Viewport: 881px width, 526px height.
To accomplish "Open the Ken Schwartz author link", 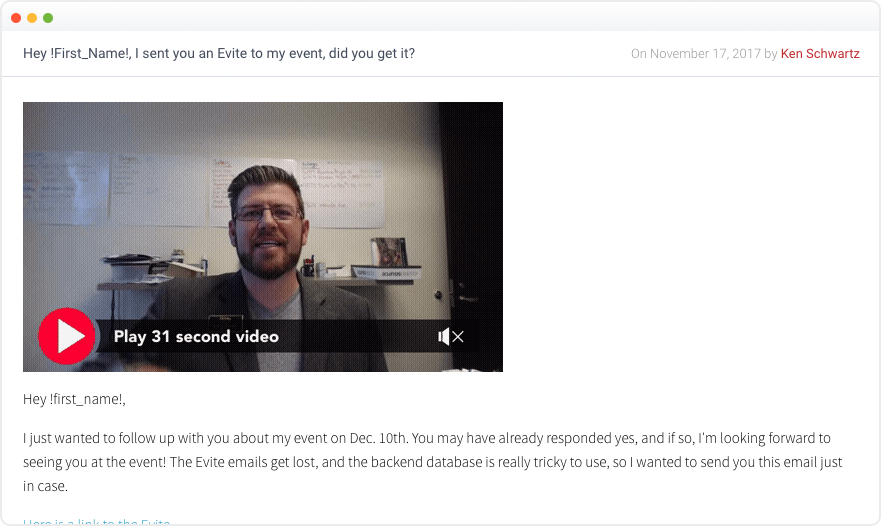I will [820, 53].
